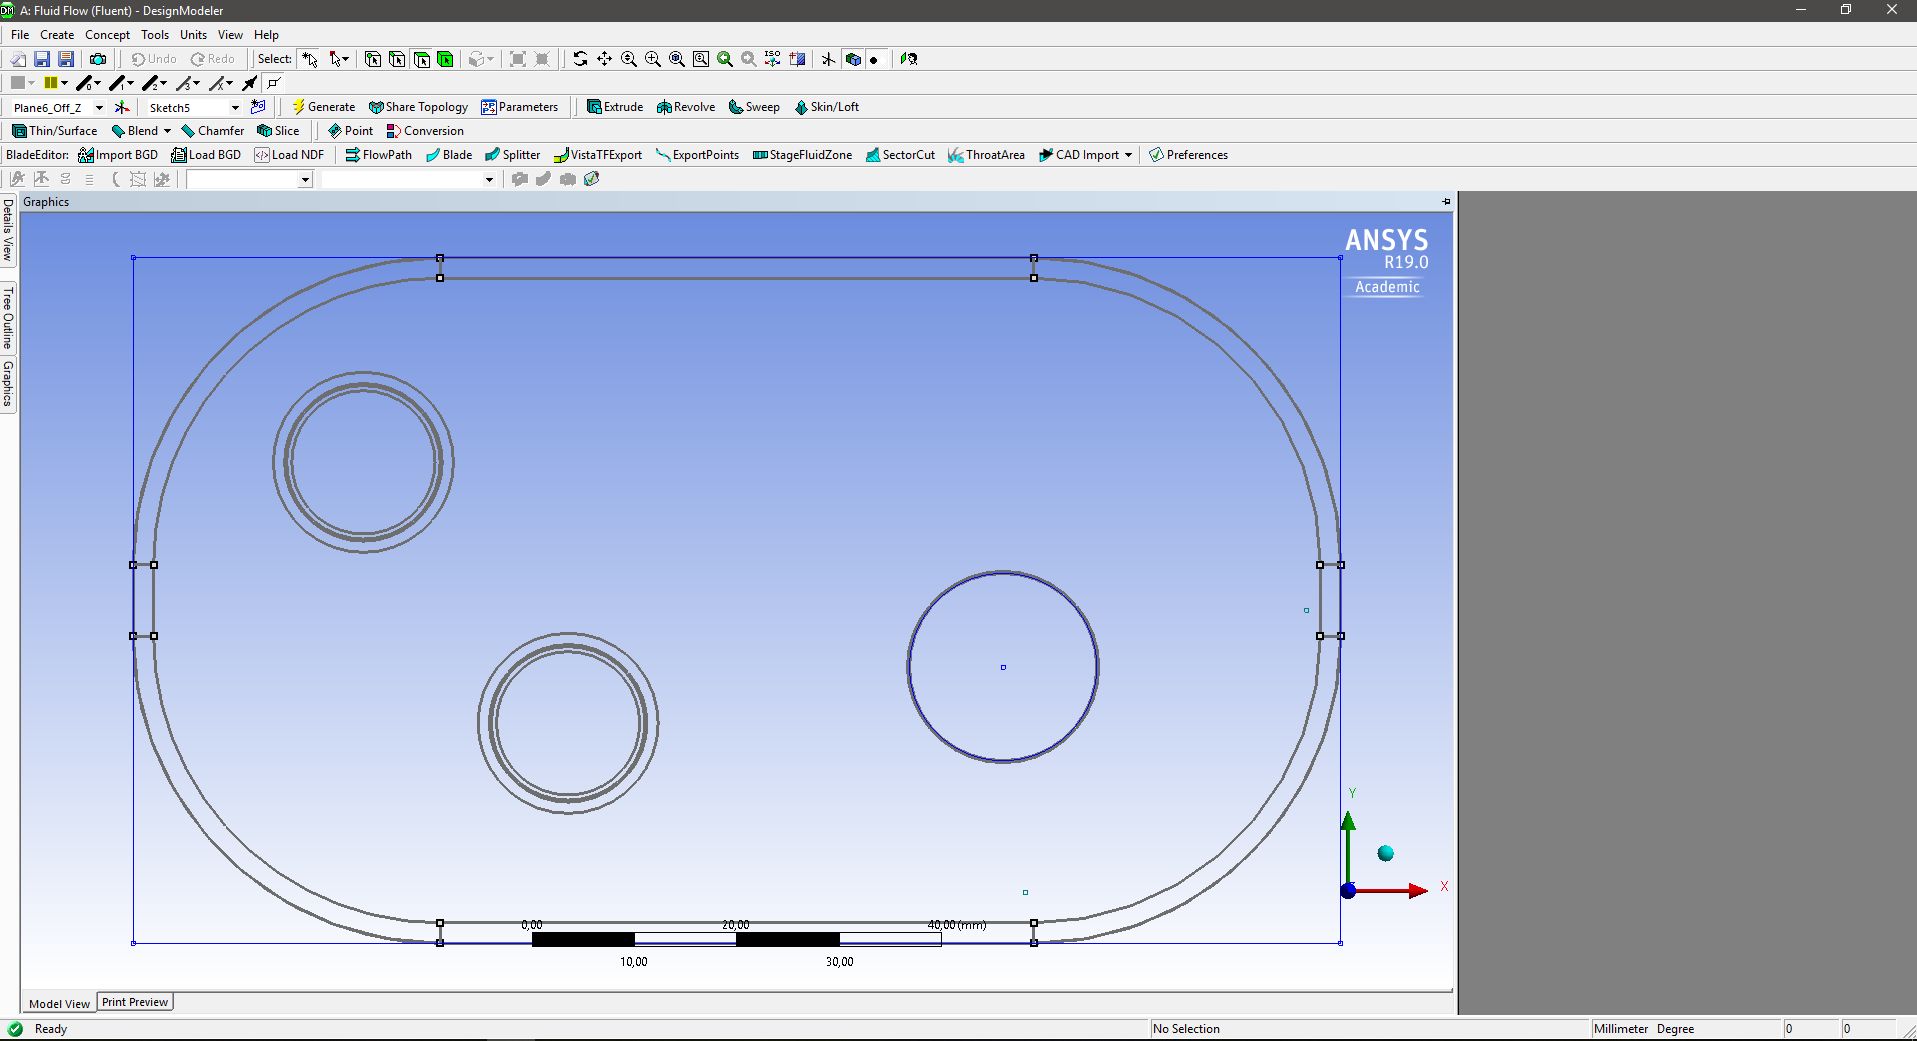Open the Tree Outline side panel
This screenshot has height=1041, width=1917.
click(8, 316)
